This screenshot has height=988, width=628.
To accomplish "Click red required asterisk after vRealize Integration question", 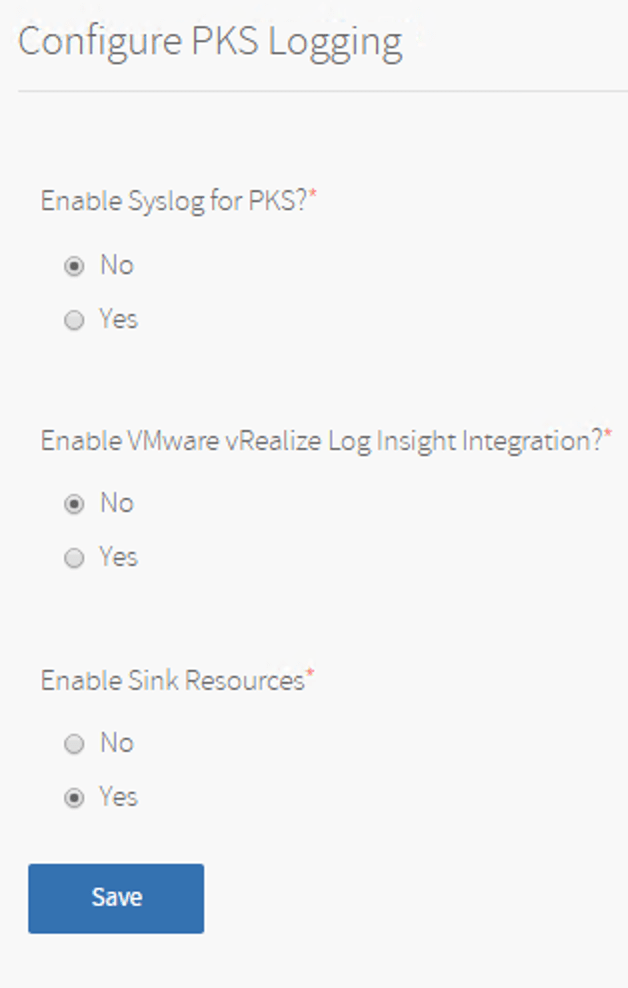I will click(x=608, y=436).
